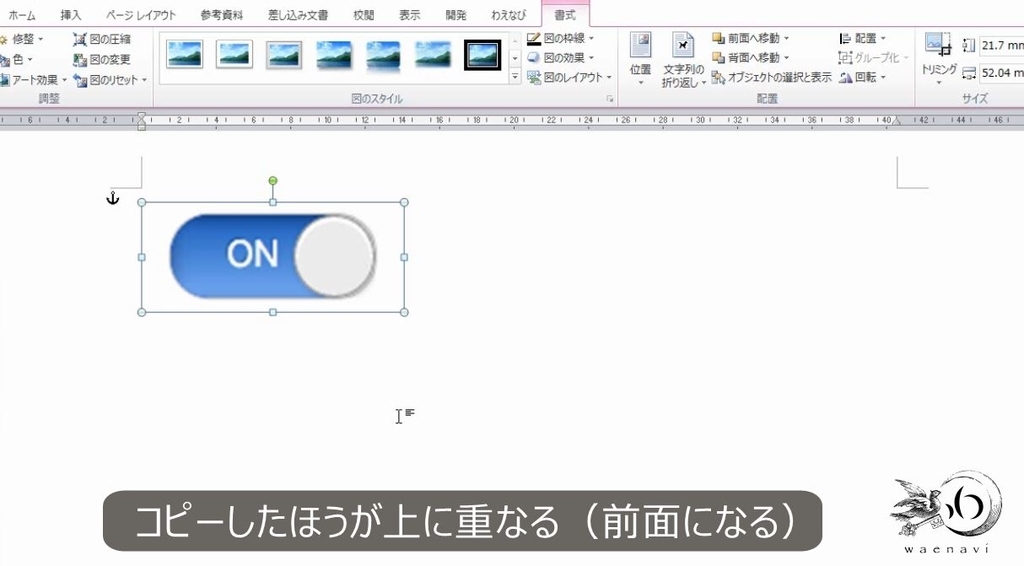Open 図のレイアウト picture layout menu
Screen dimensions: 1024x566
[x=569, y=77]
